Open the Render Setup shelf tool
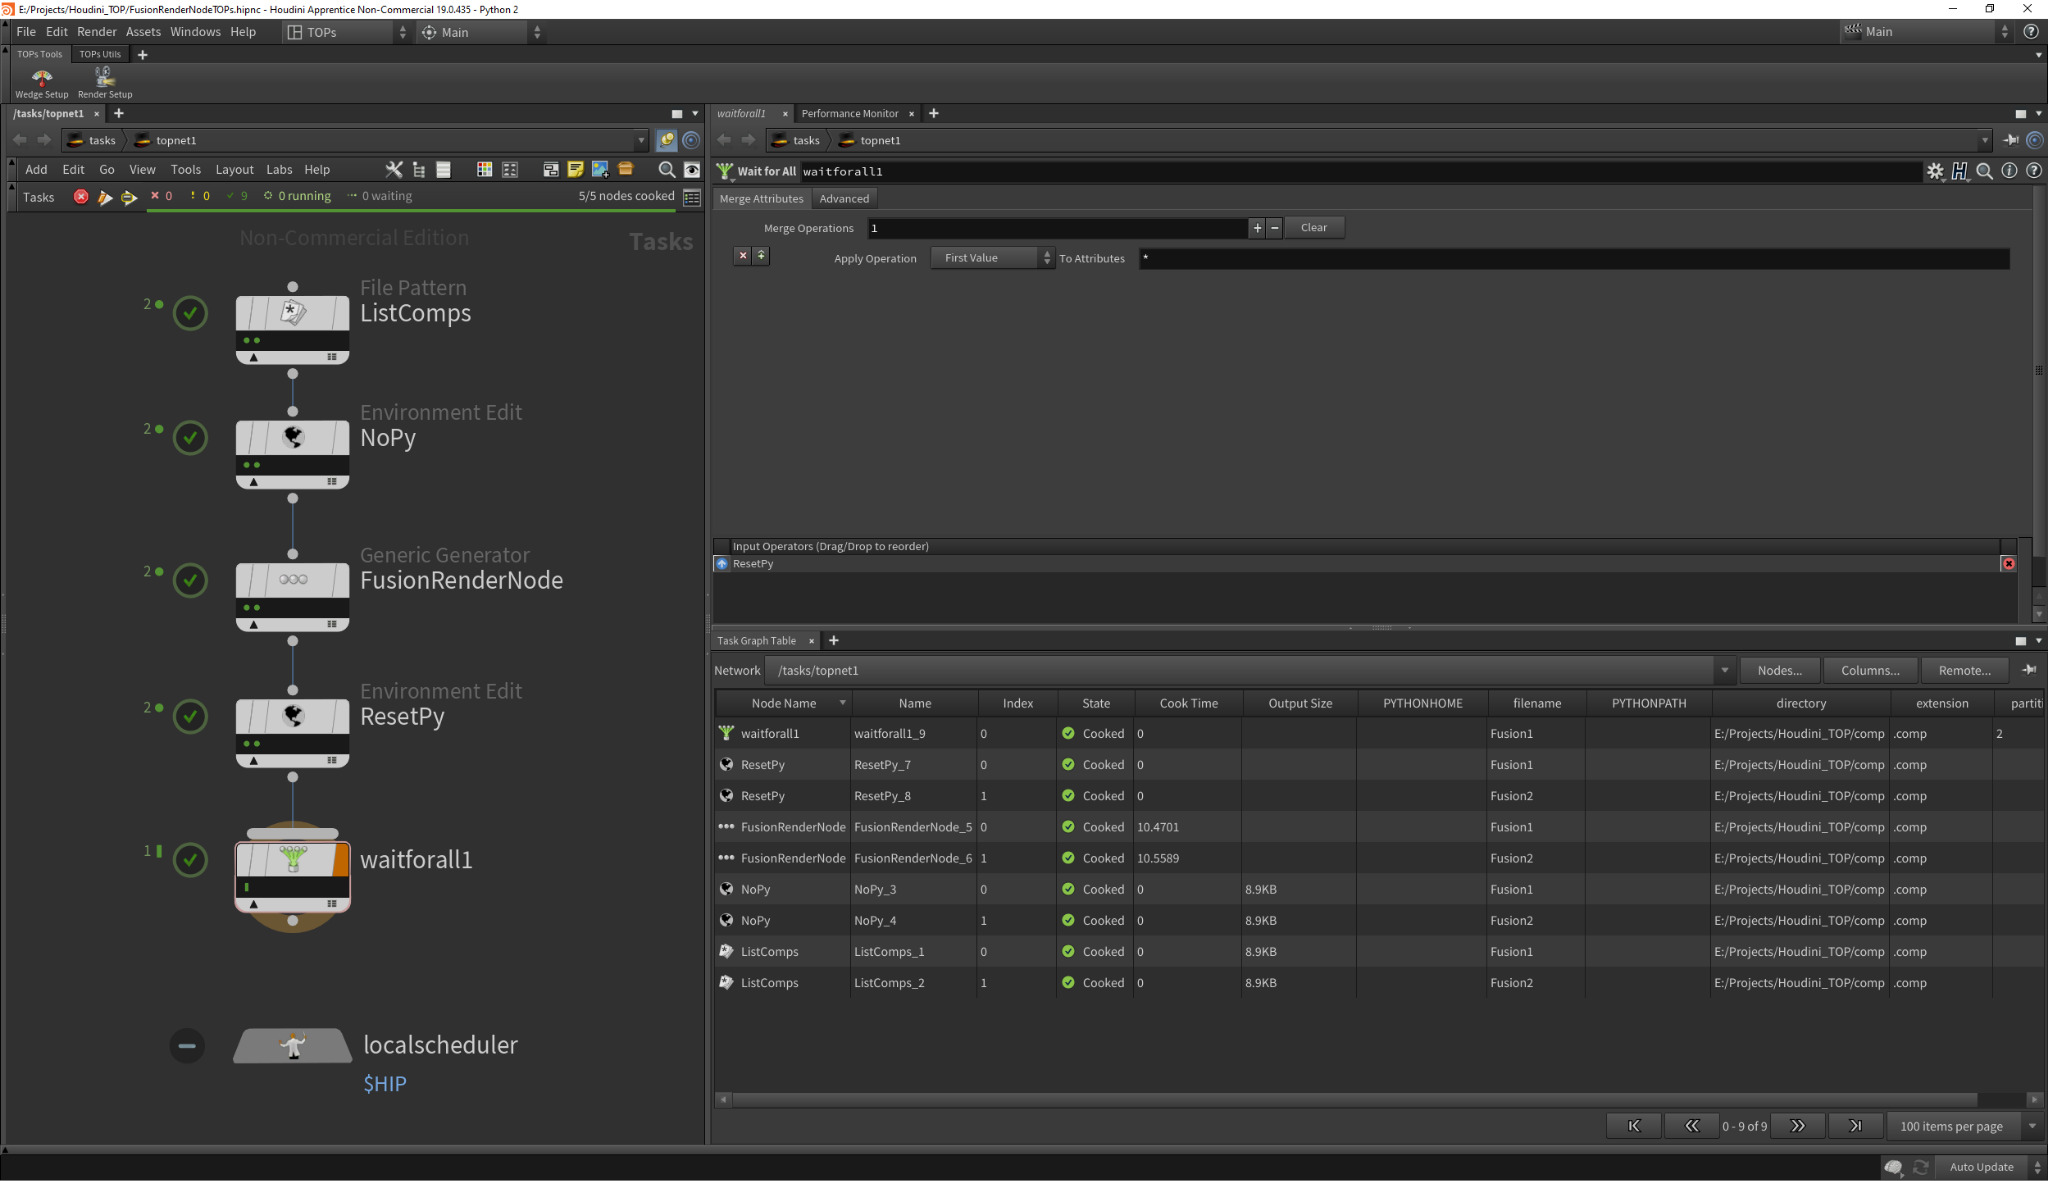This screenshot has width=2048, height=1181. (105, 83)
